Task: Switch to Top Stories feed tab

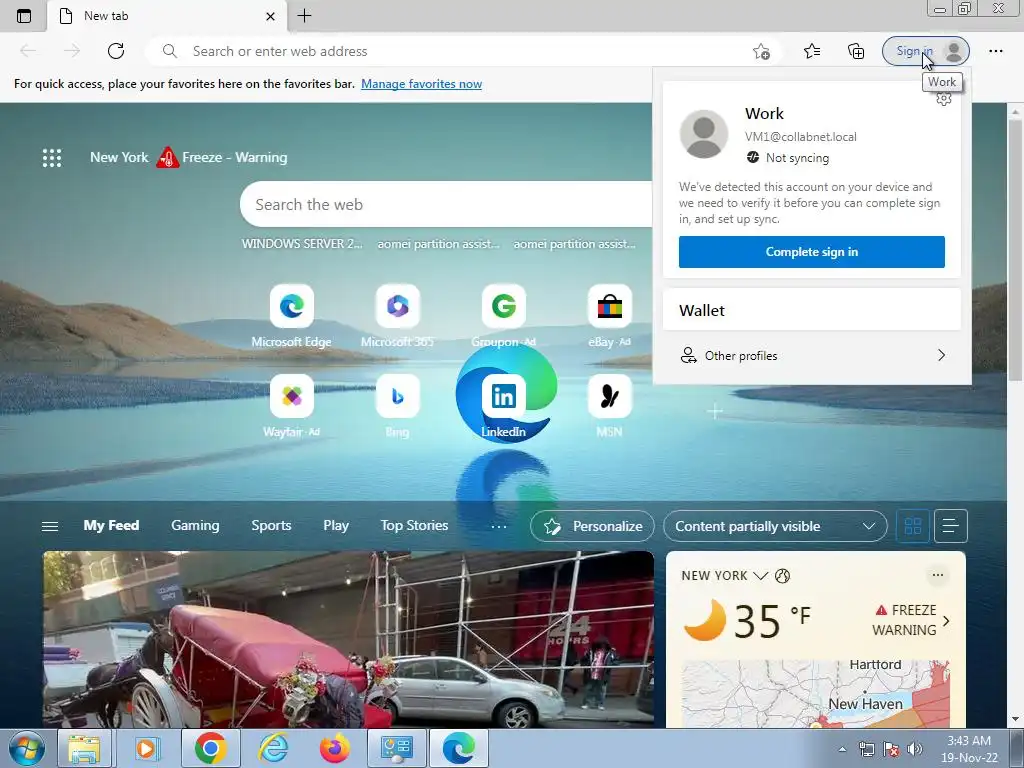Action: pyautogui.click(x=414, y=526)
